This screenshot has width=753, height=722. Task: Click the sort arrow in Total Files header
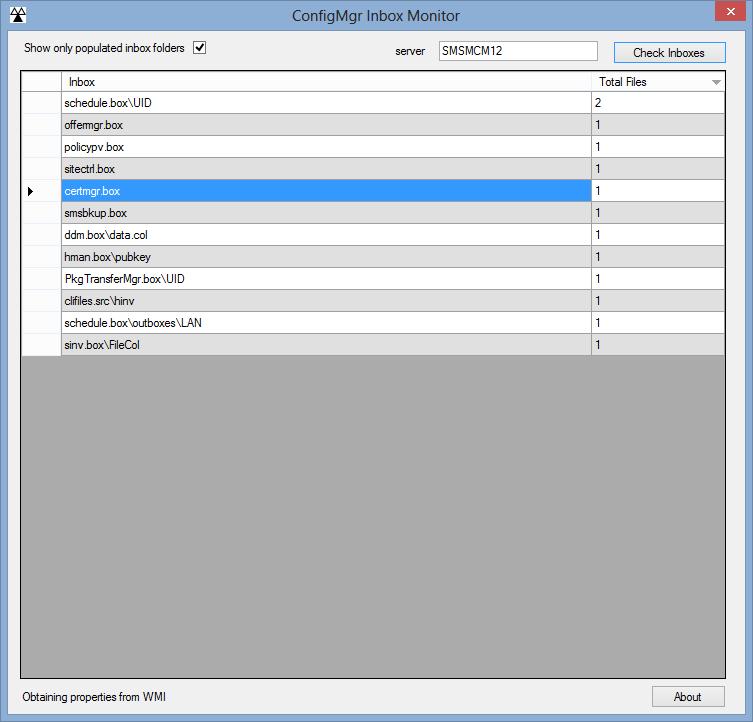716,83
